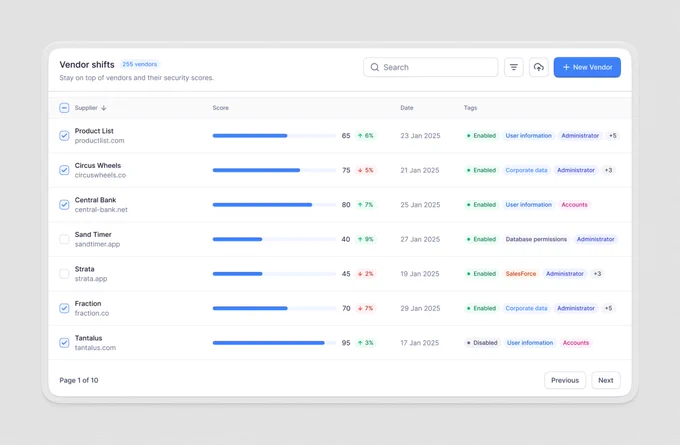
Task: Click the 2% down trend badge
Action: 366,274
